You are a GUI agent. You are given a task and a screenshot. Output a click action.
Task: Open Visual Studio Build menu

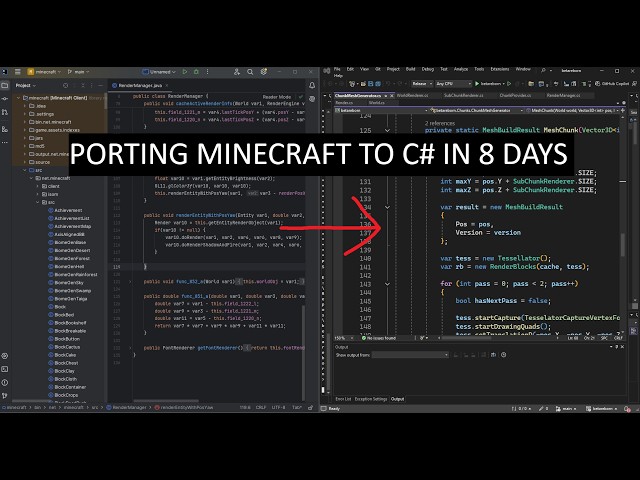pos(410,69)
